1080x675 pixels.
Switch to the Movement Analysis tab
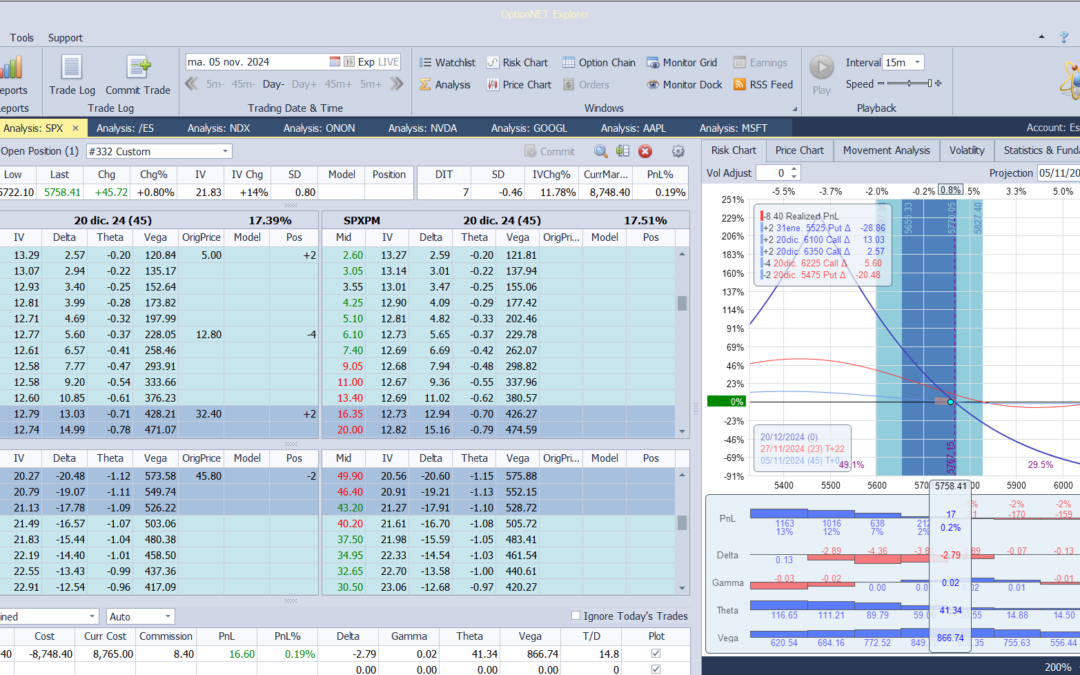coord(885,150)
